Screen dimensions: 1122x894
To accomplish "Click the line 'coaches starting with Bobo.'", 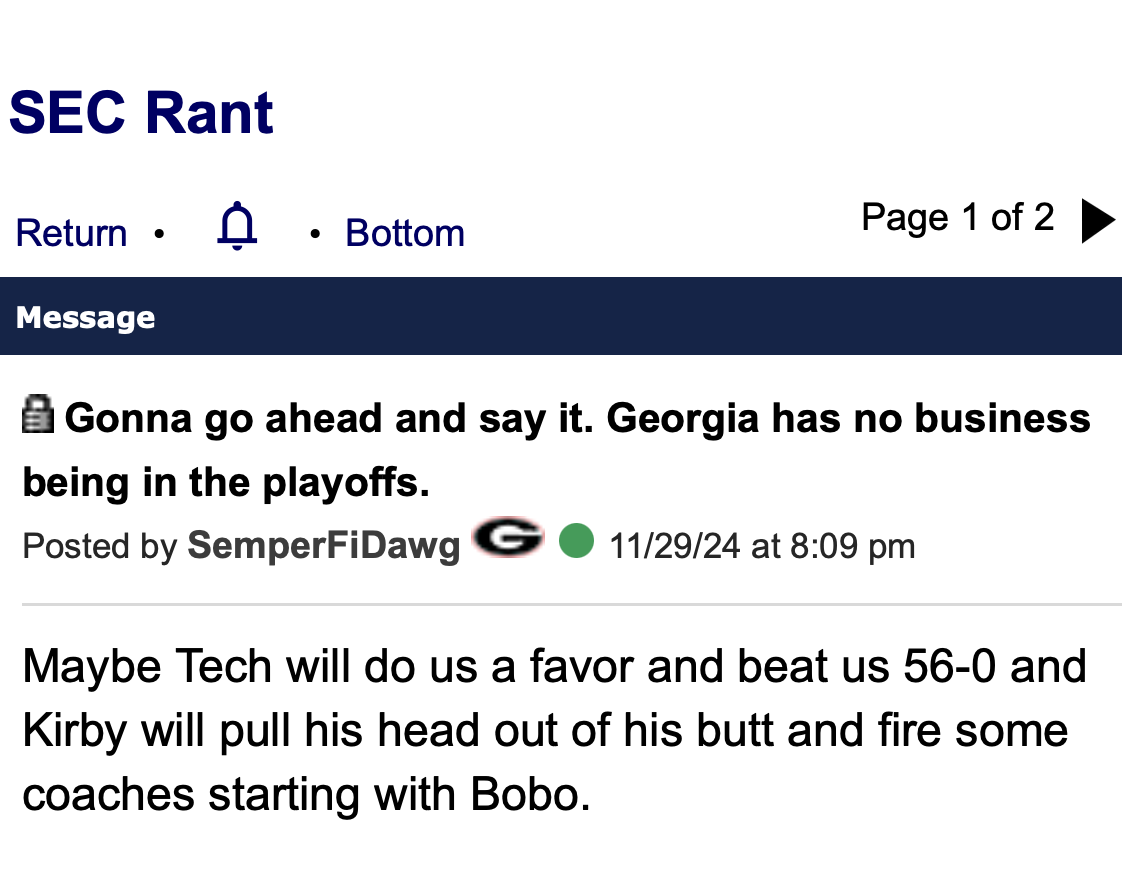I will pyautogui.click(x=306, y=794).
